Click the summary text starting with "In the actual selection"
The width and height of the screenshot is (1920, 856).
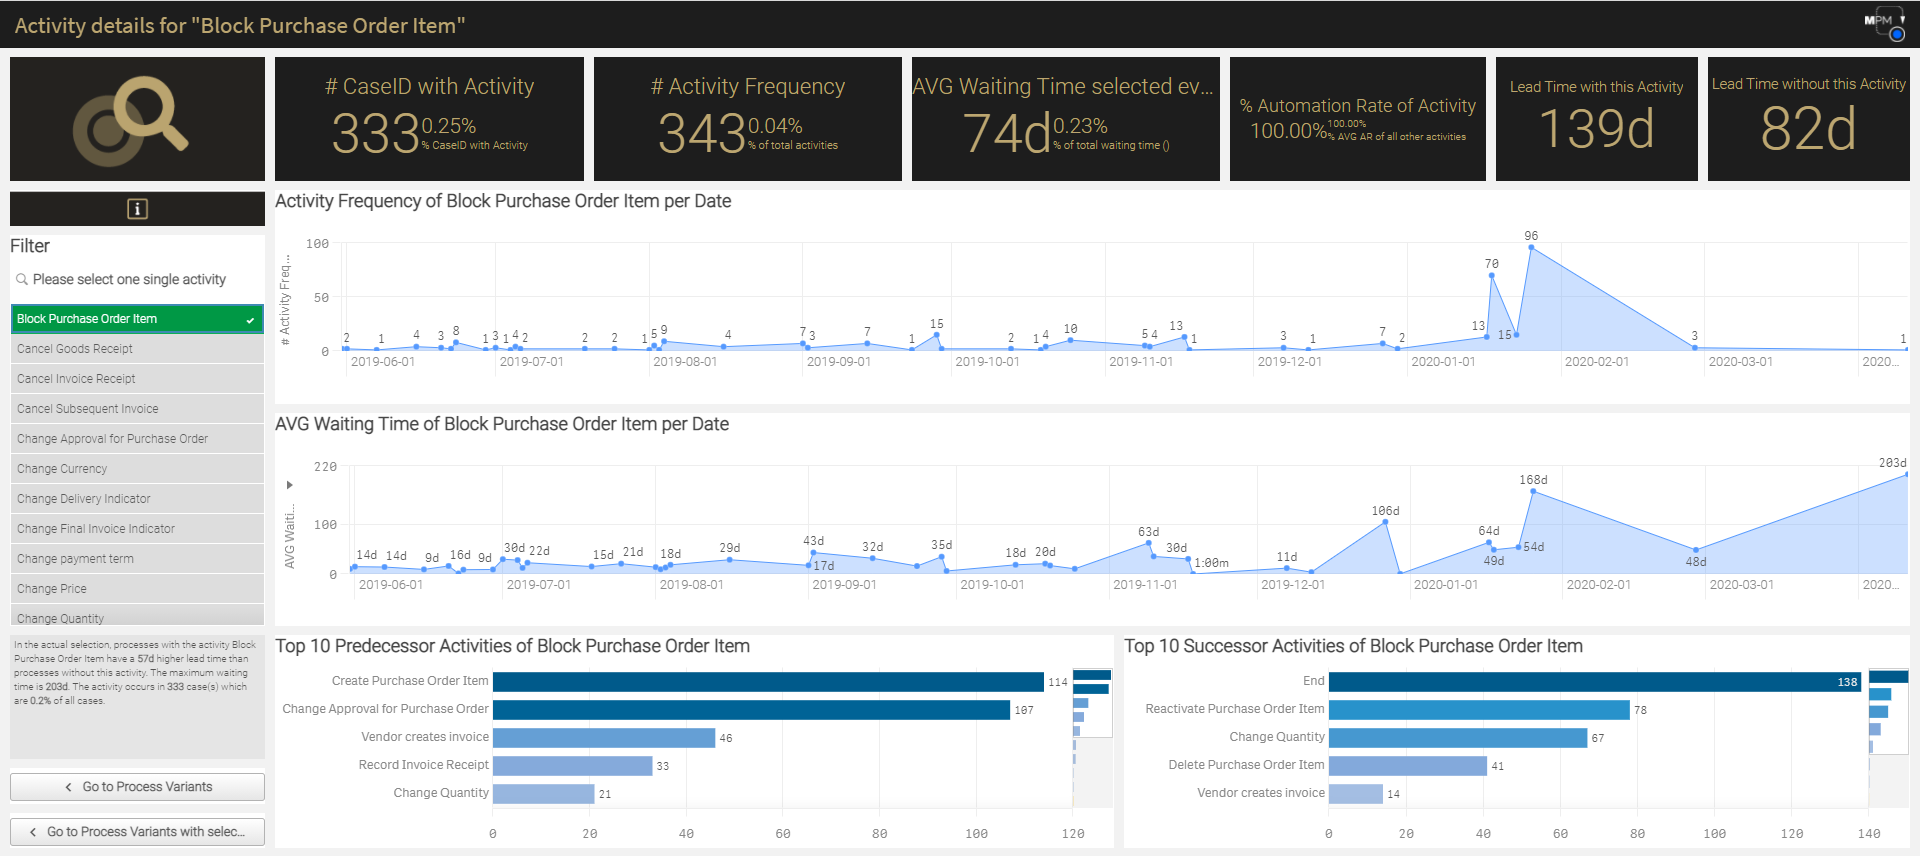point(135,673)
